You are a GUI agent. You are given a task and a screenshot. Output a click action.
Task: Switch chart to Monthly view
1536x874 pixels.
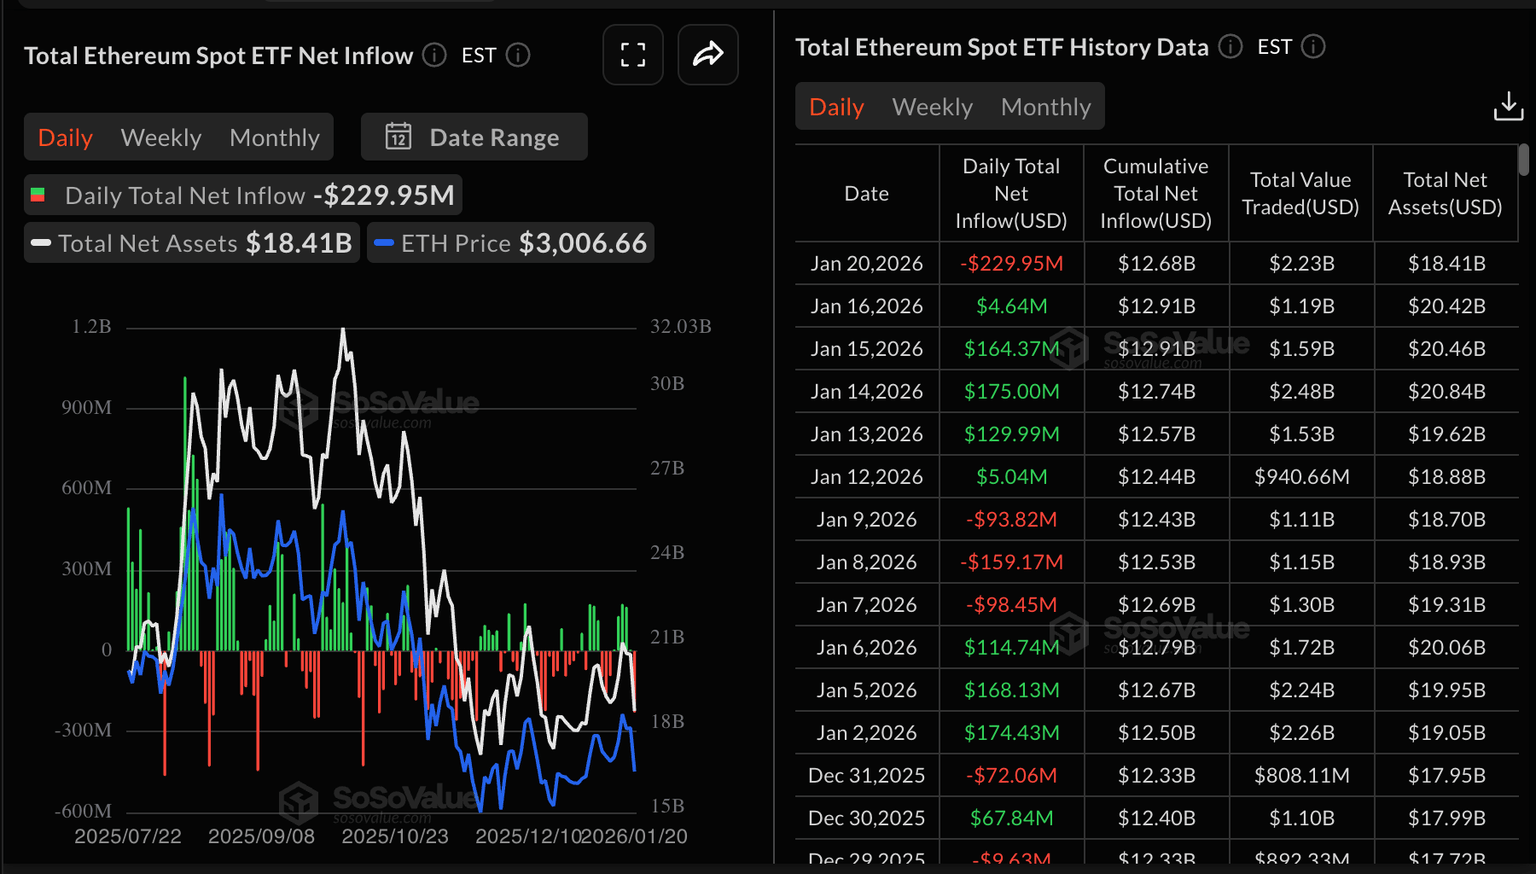[x=274, y=137]
